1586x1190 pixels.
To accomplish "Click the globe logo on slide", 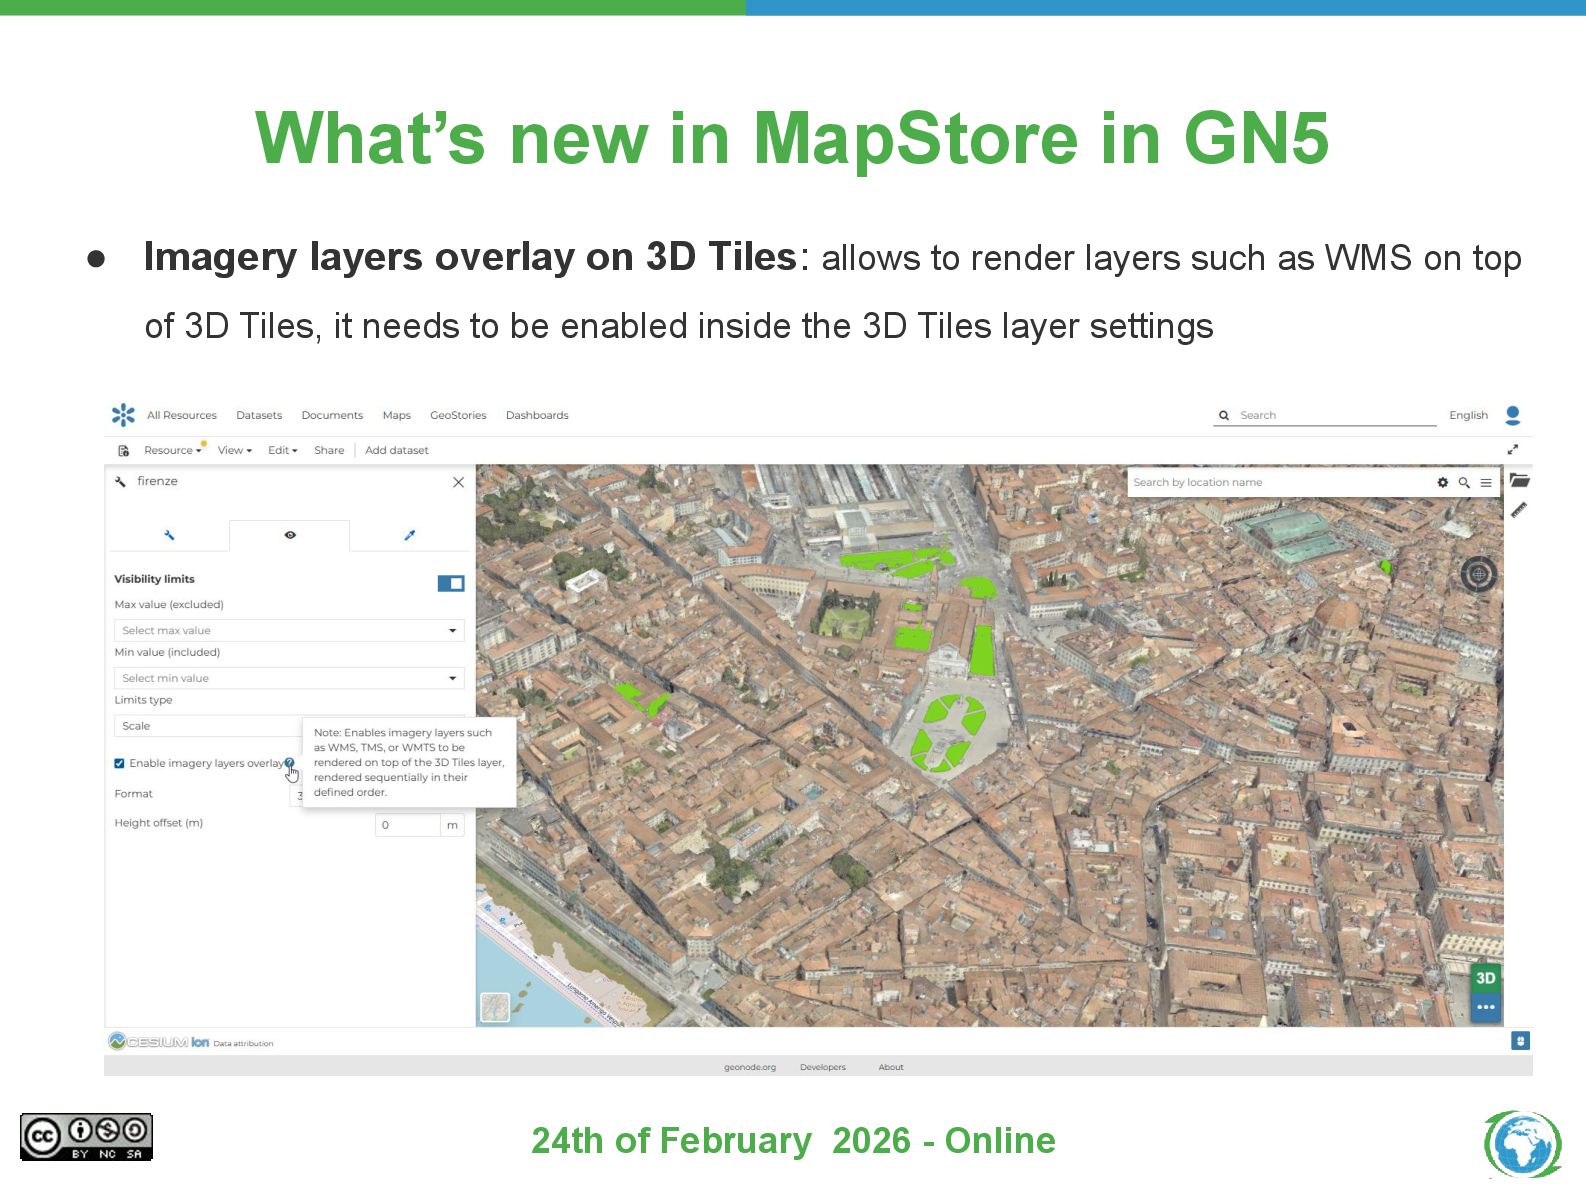I will [1523, 1143].
